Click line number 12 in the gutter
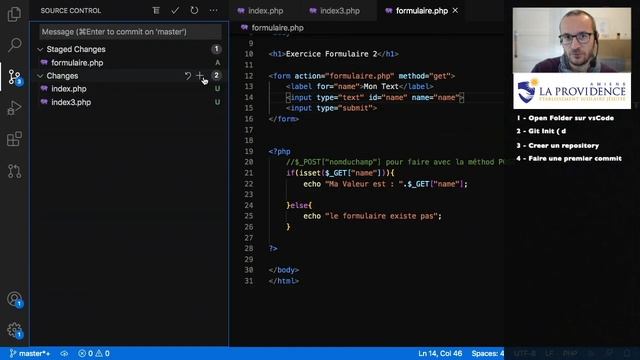 tap(249, 76)
